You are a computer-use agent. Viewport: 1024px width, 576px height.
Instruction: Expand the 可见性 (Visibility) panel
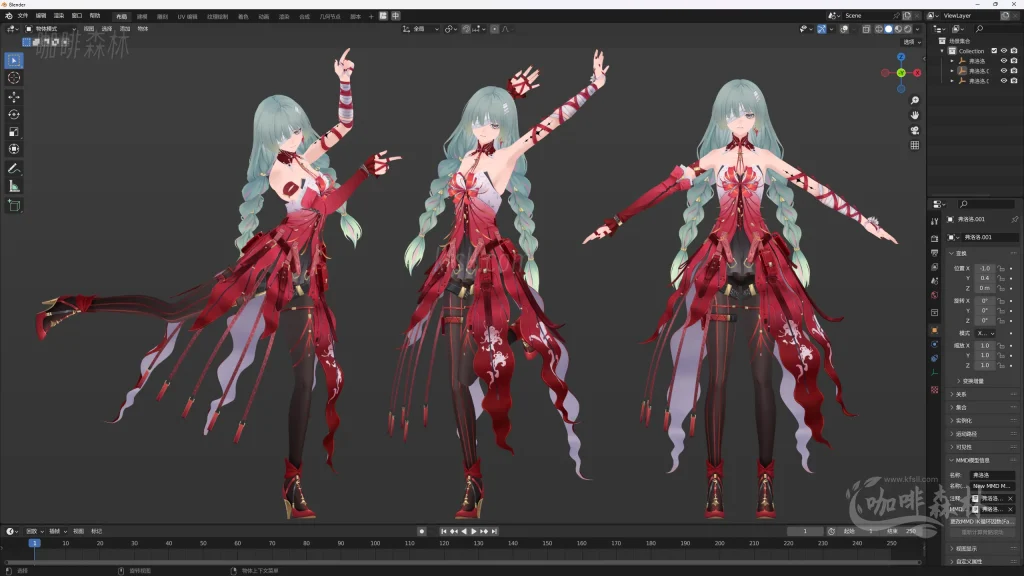click(x=964, y=447)
